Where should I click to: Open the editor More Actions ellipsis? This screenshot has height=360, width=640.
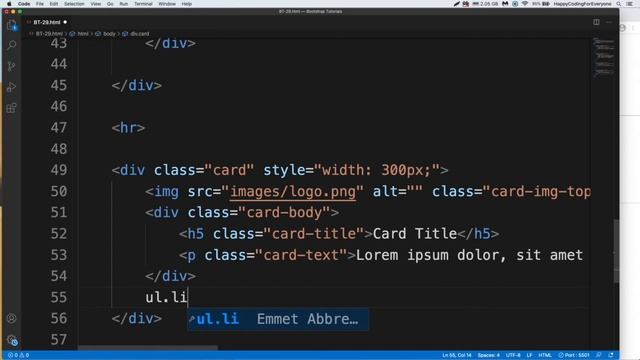[x=609, y=22]
